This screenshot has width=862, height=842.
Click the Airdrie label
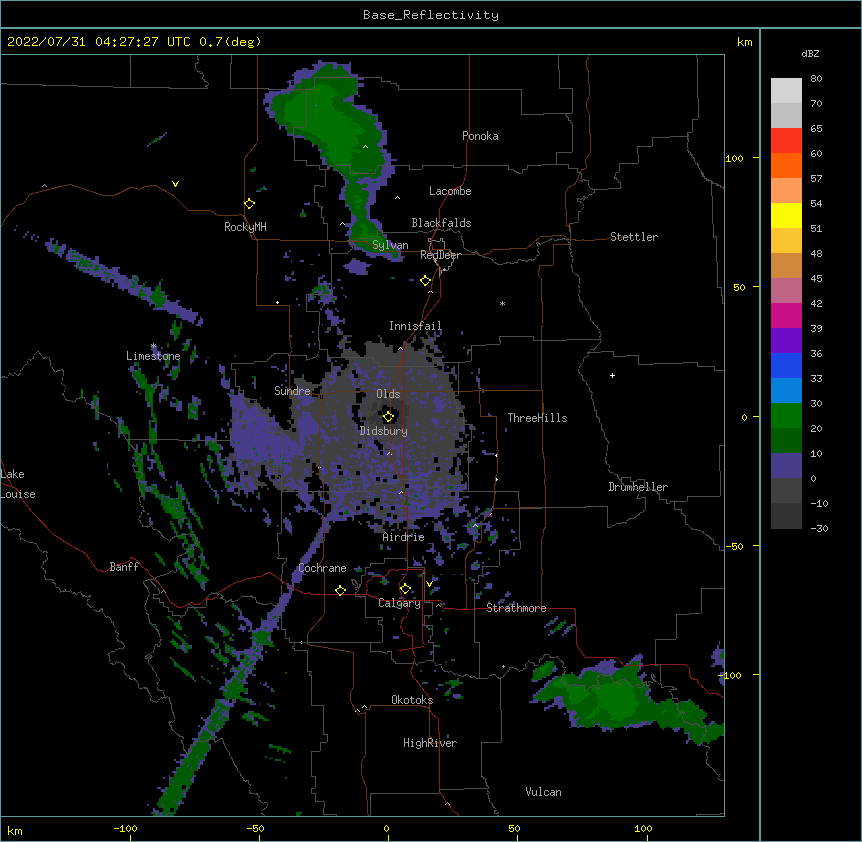404,537
